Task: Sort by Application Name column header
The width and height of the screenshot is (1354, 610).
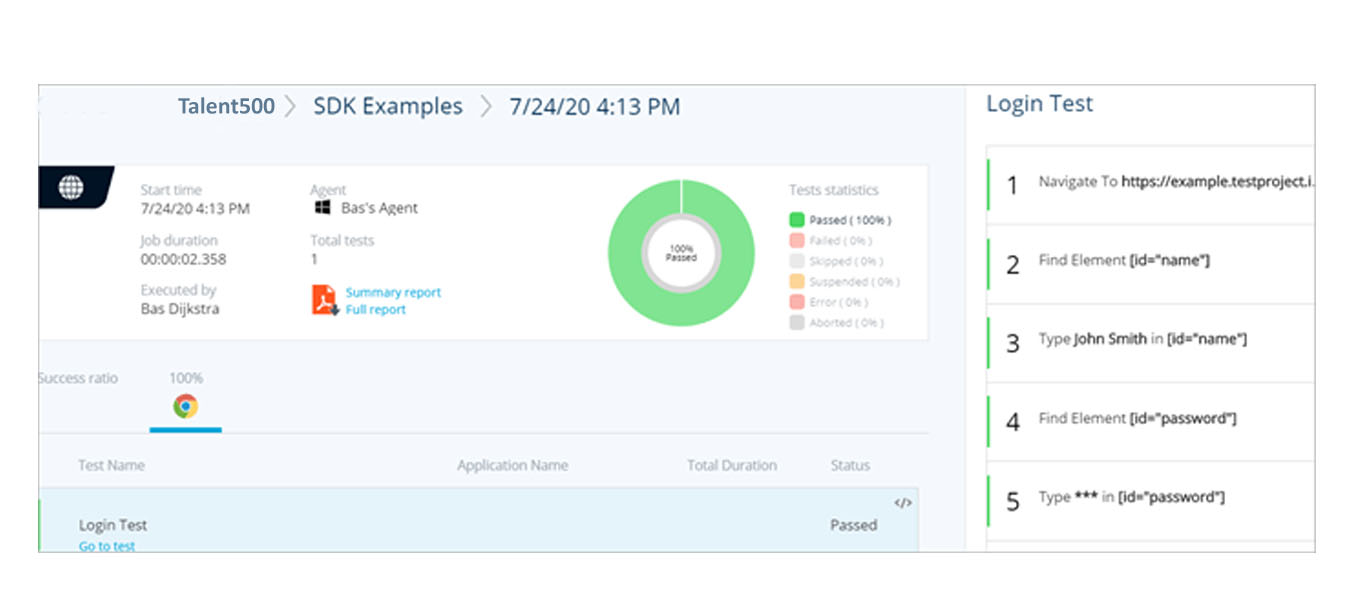Action: 512,465
